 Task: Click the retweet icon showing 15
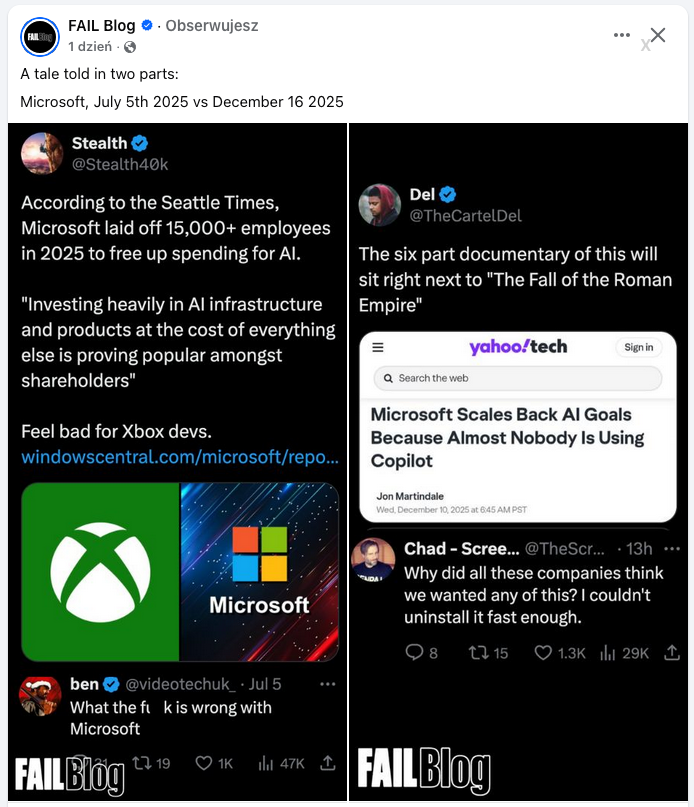click(480, 652)
